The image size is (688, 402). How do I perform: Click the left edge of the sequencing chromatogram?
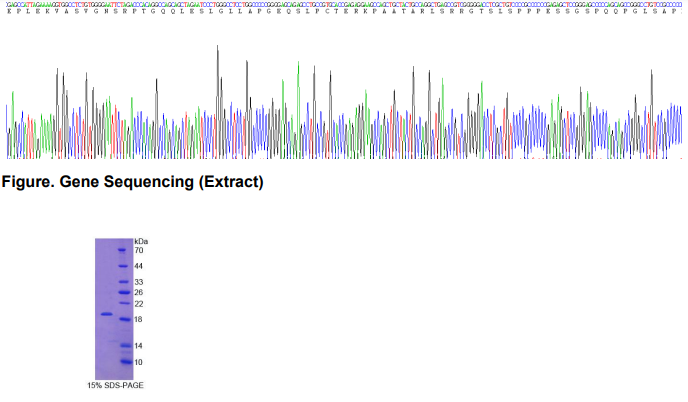pos(8,130)
